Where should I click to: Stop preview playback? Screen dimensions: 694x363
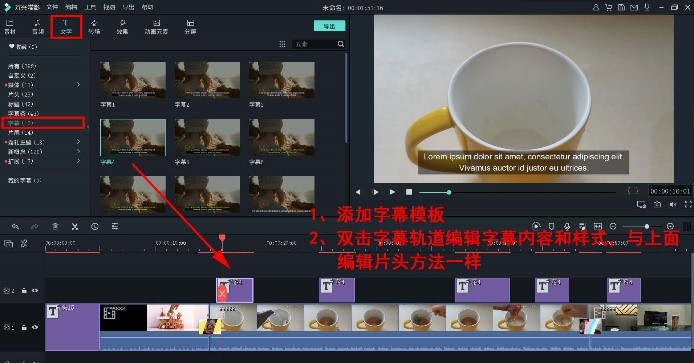[409, 192]
